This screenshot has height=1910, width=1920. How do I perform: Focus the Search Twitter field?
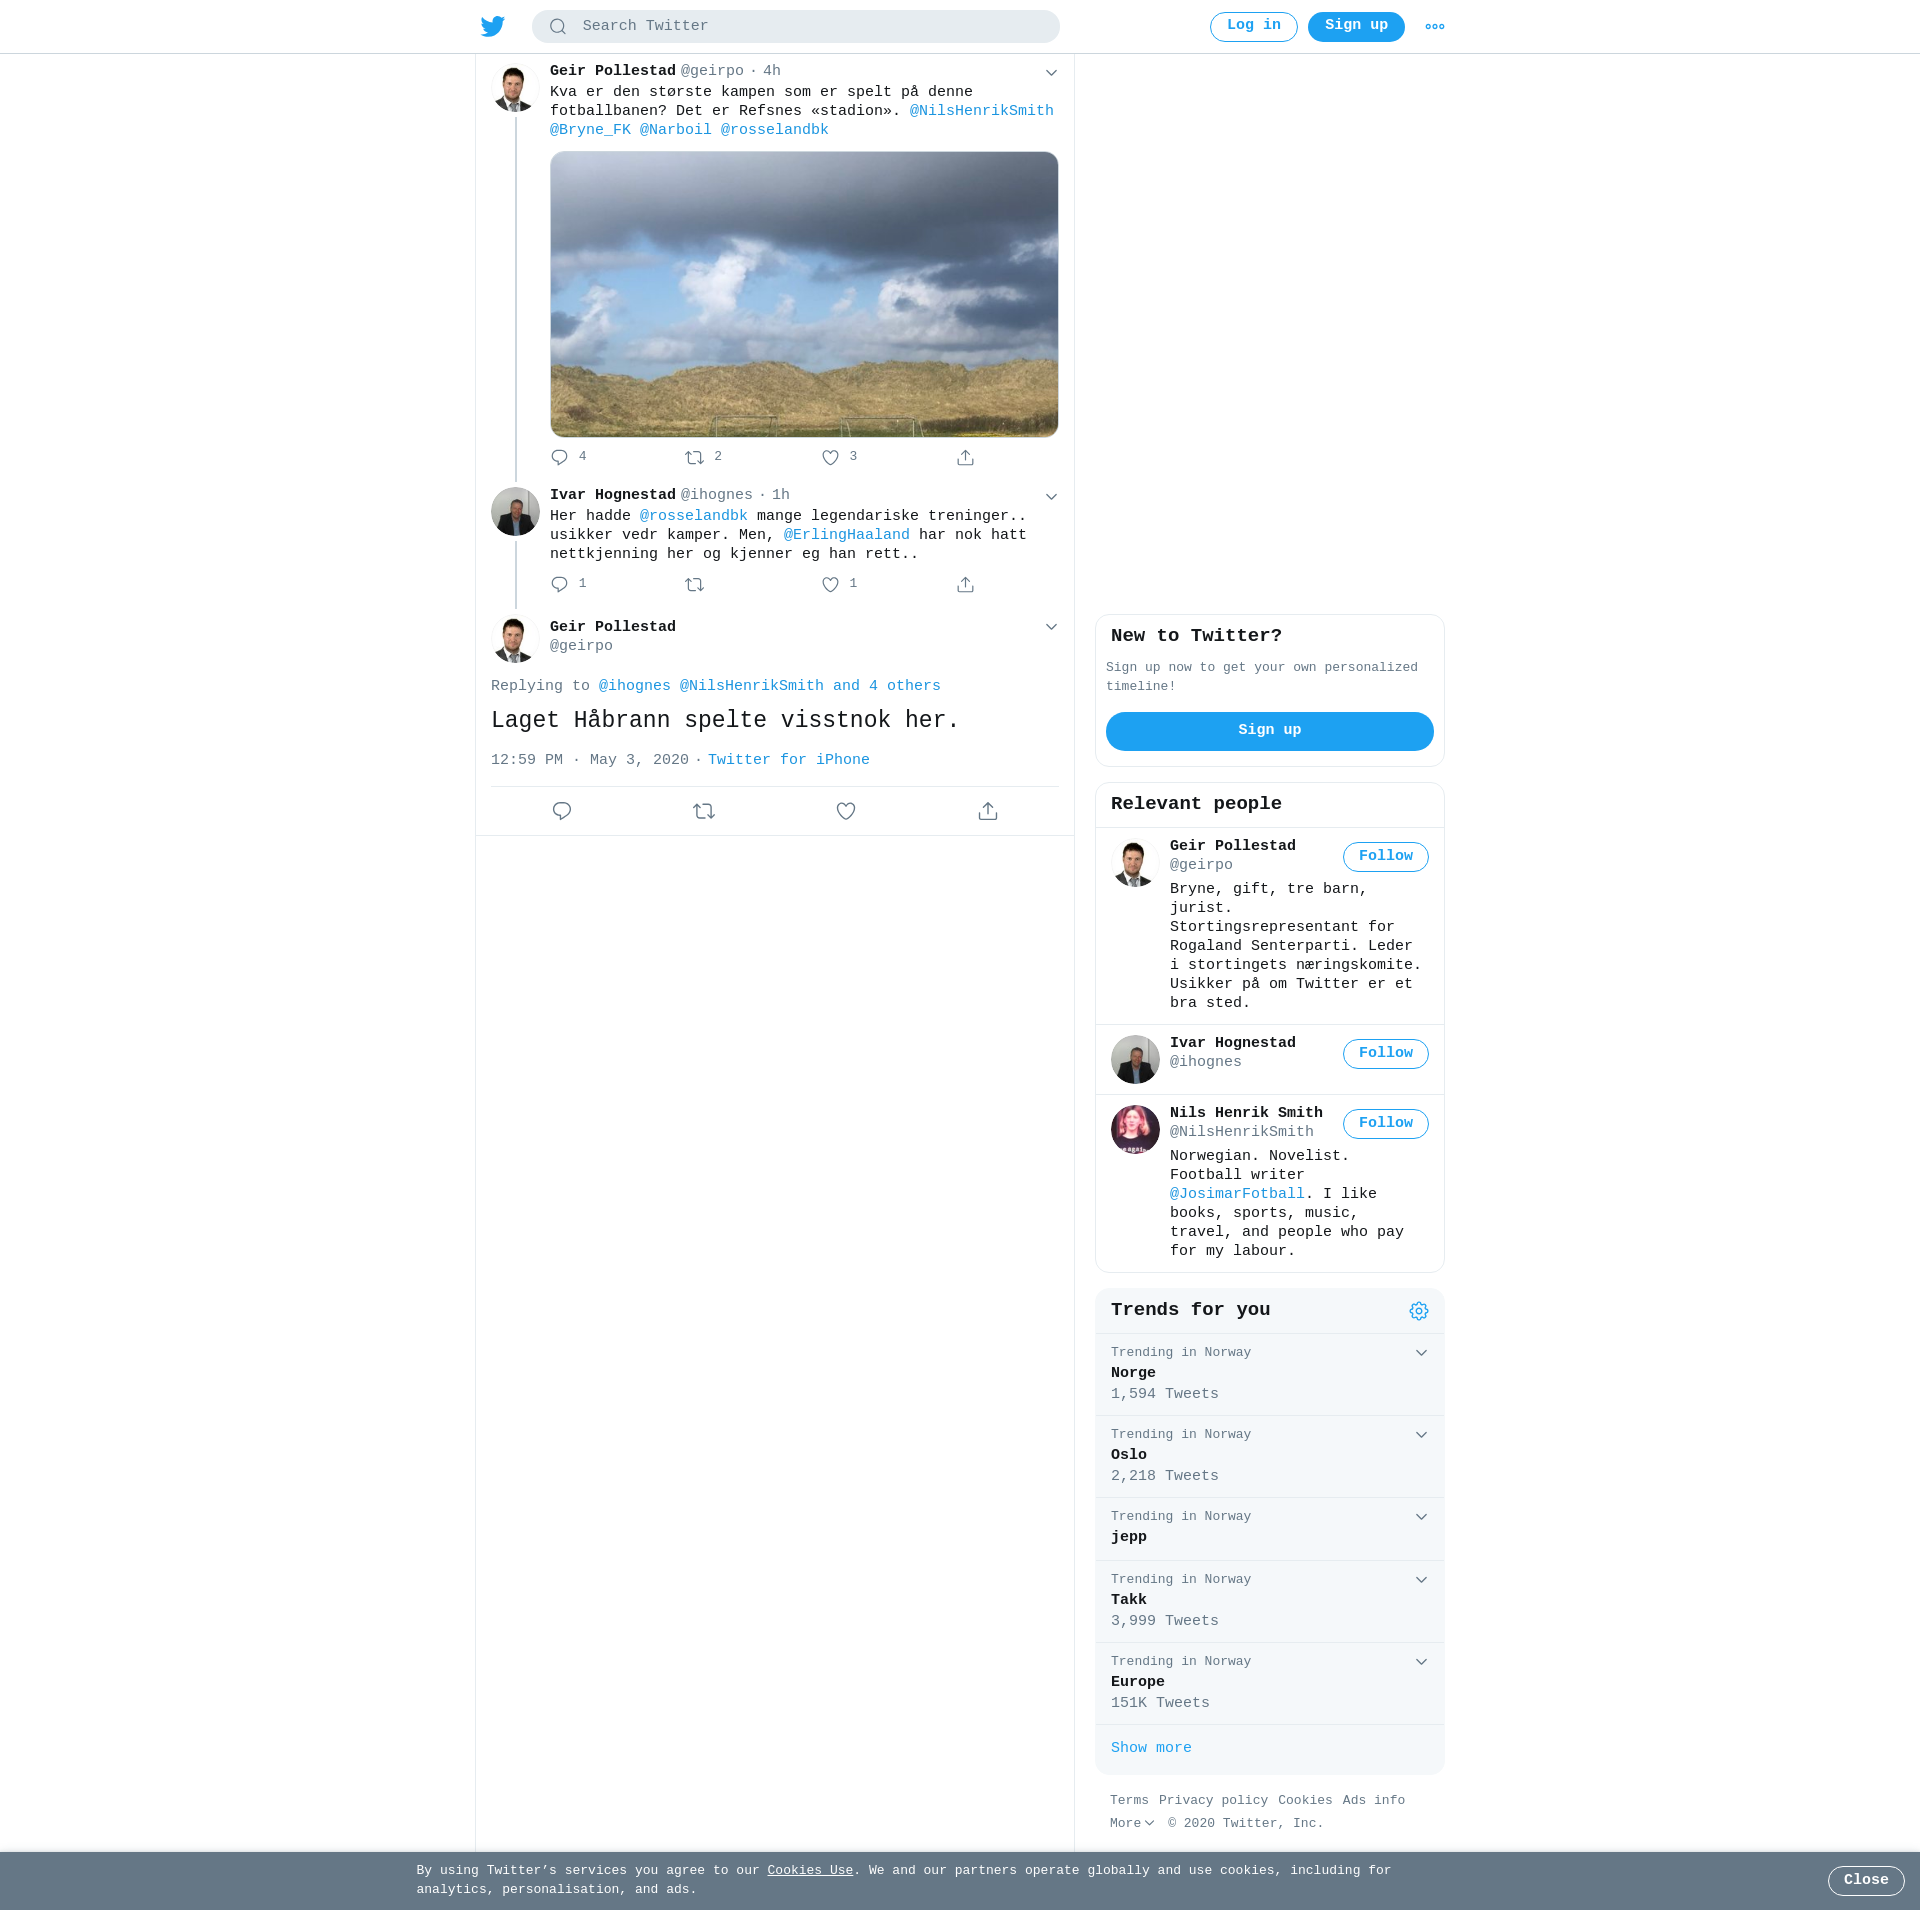[796, 27]
